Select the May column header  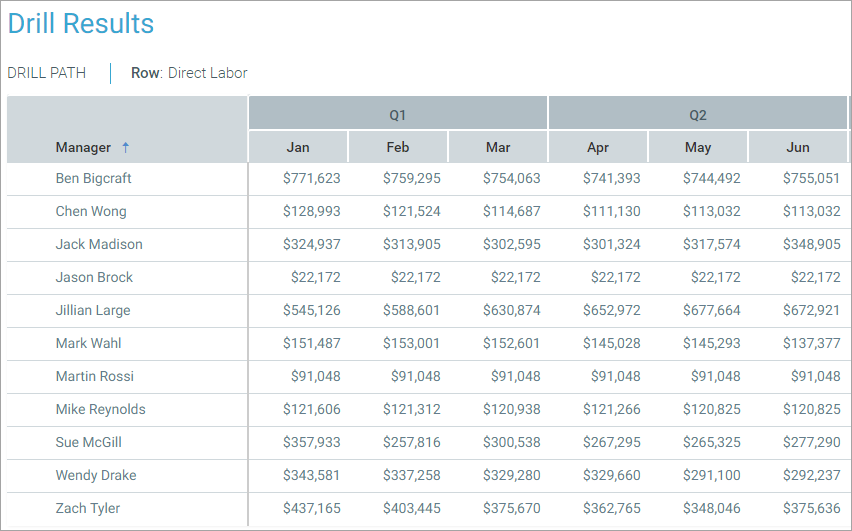tap(698, 147)
